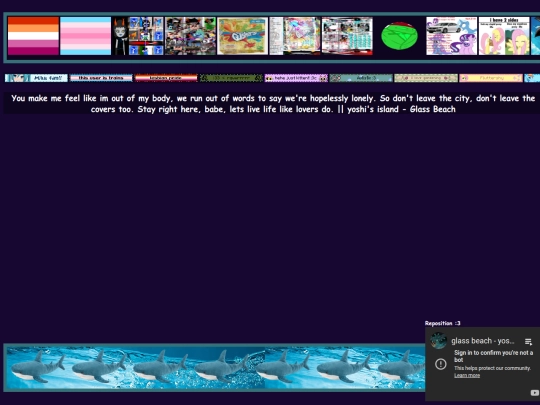Click the pink and blue trans flag image
This screenshot has width=540, height=405.
click(x=85, y=36)
